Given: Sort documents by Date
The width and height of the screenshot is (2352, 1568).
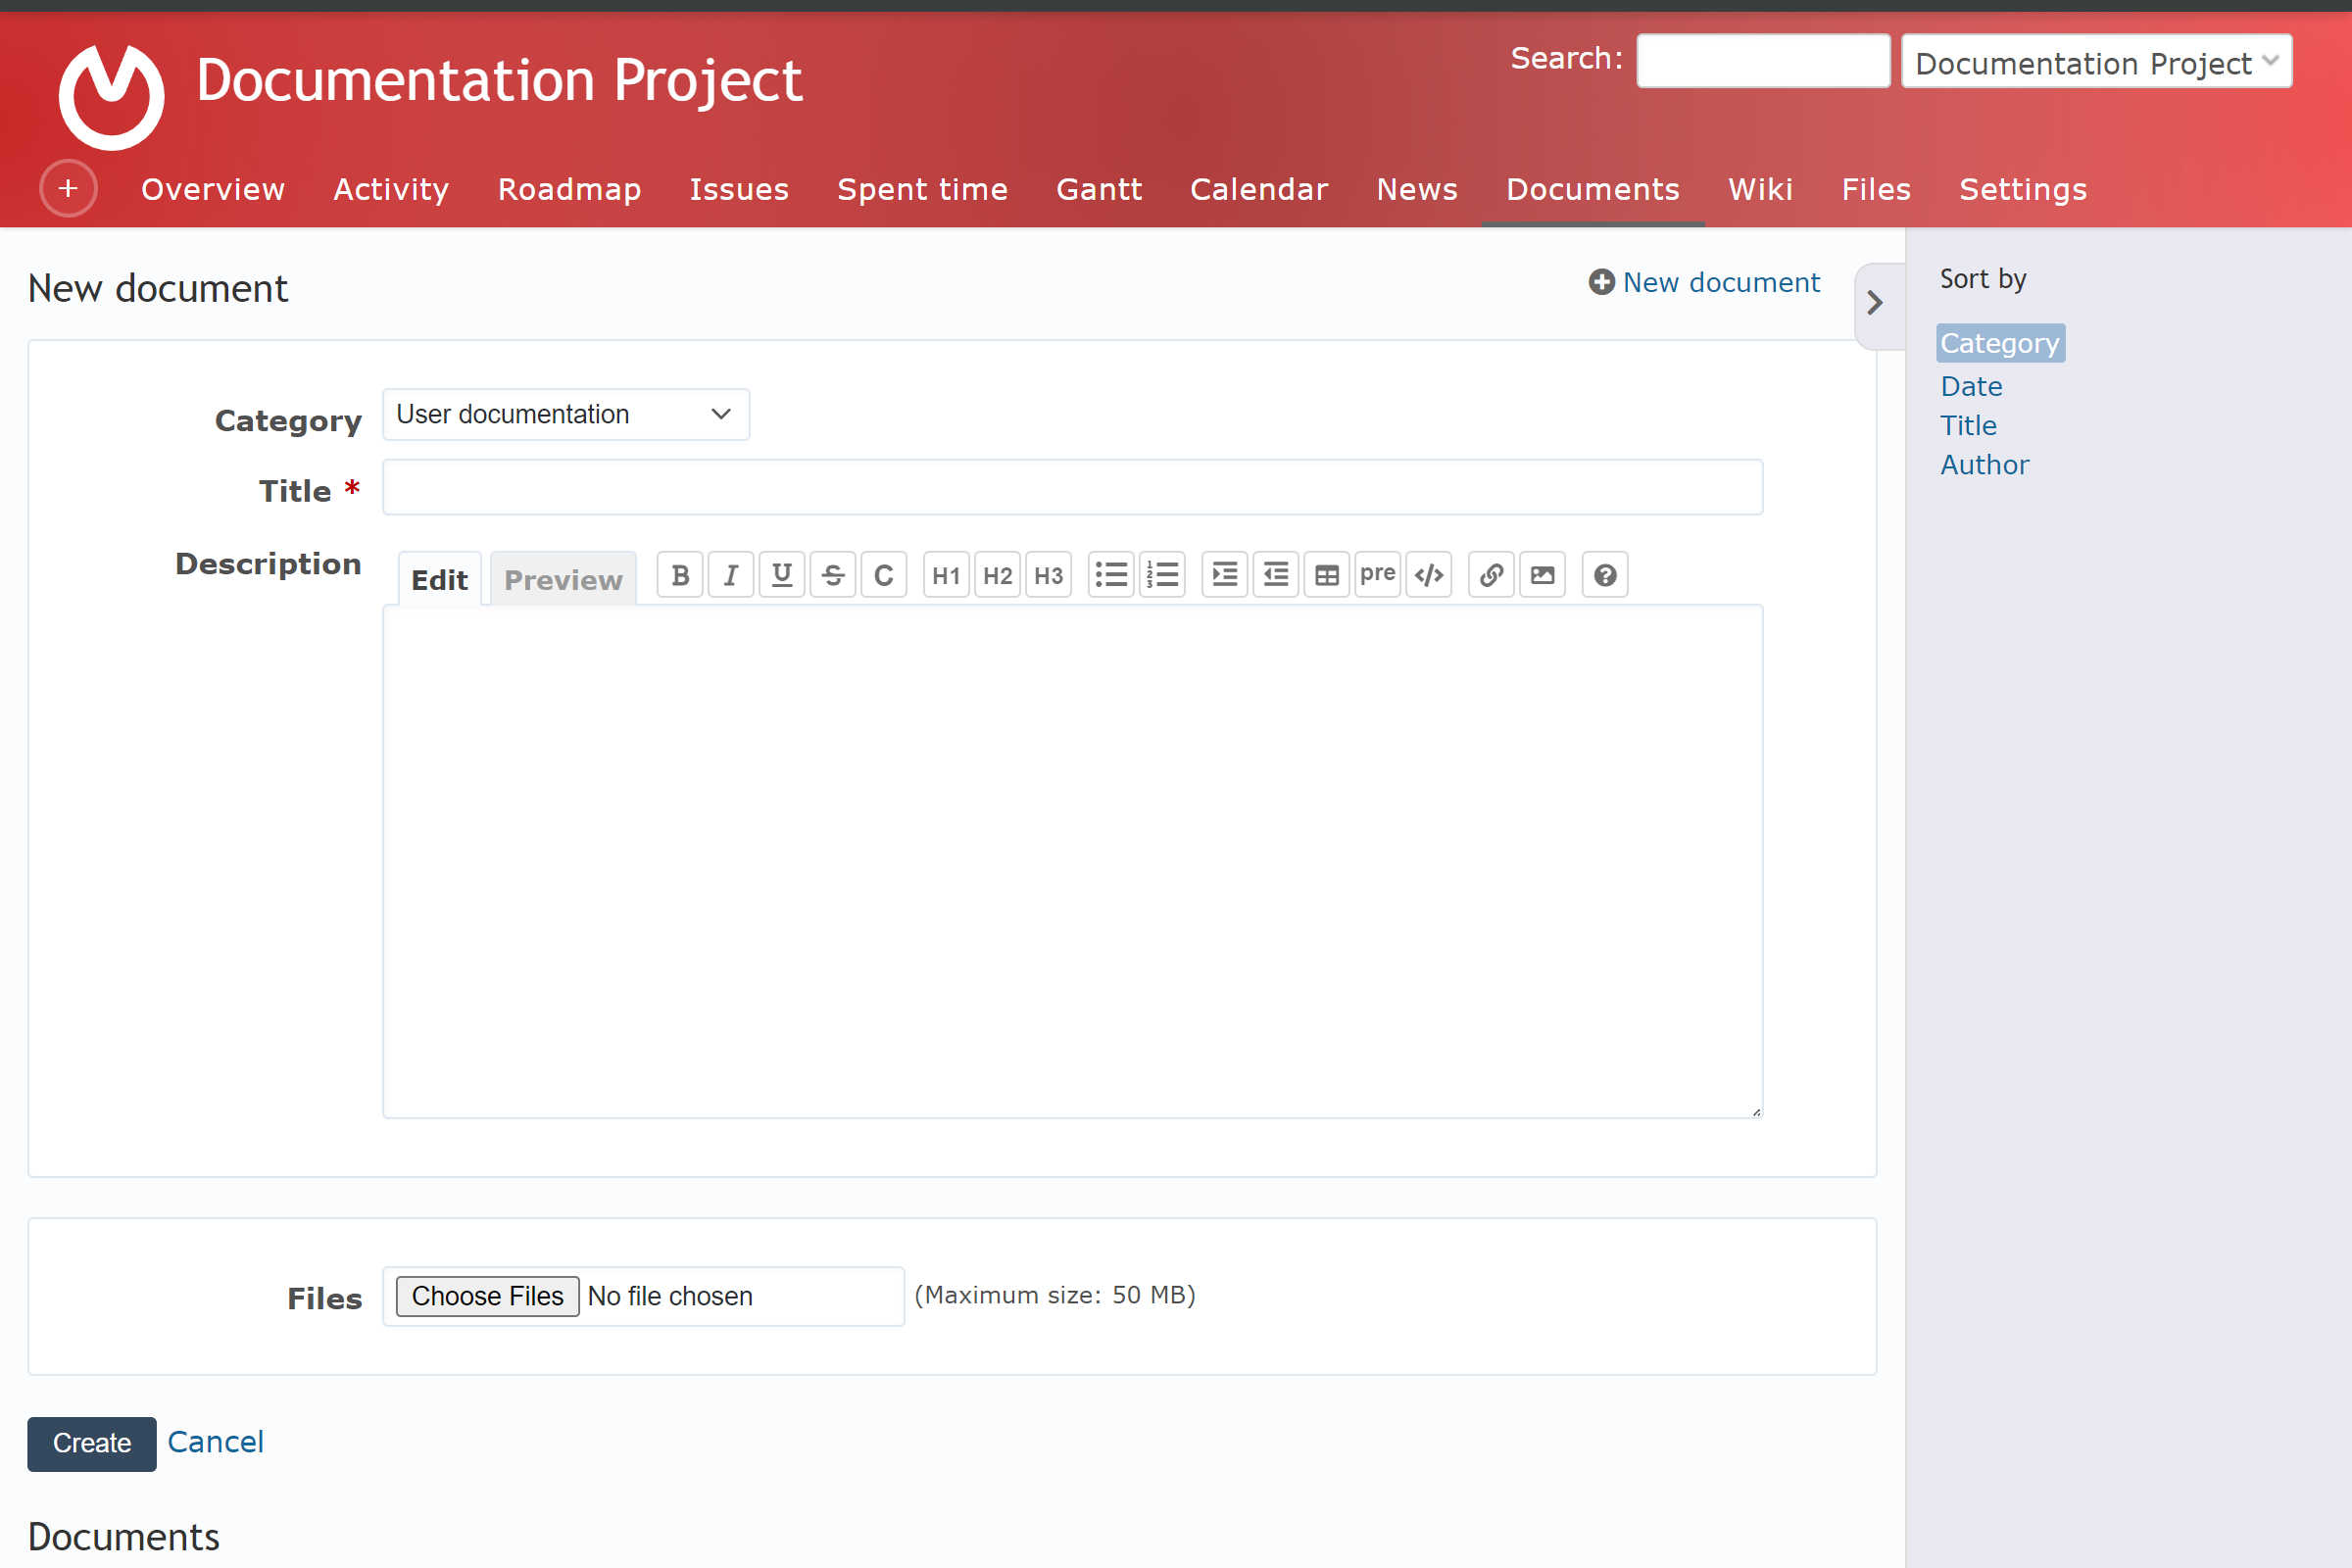Looking at the screenshot, I should (x=1971, y=386).
